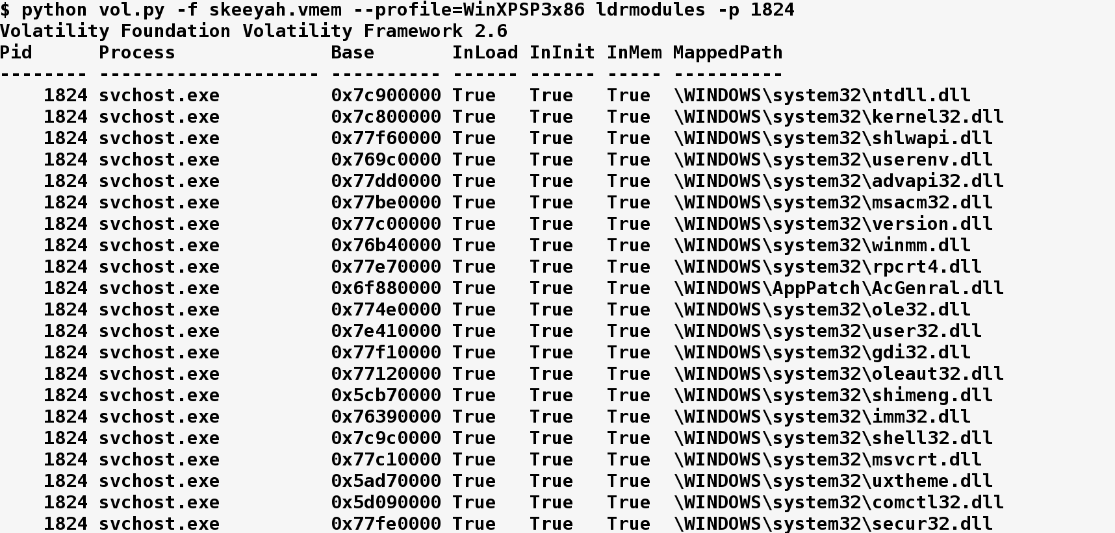
Task: Click the AppPatch\AcGenral.dll path
Action: (x=838, y=288)
